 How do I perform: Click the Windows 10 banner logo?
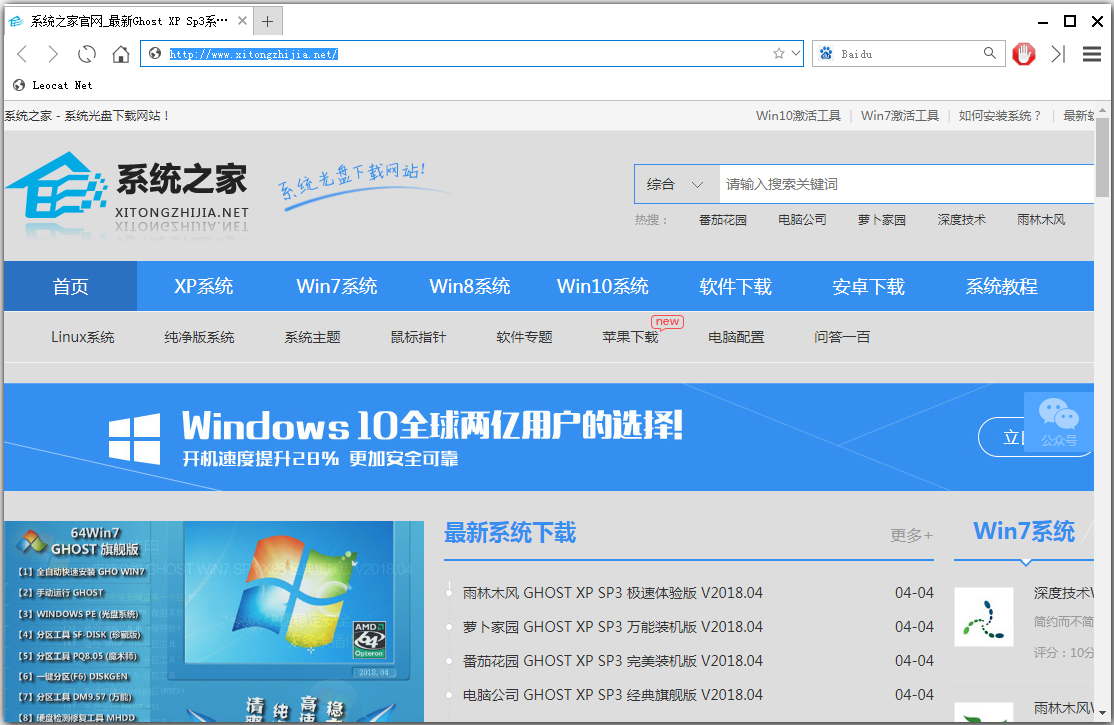(134, 439)
